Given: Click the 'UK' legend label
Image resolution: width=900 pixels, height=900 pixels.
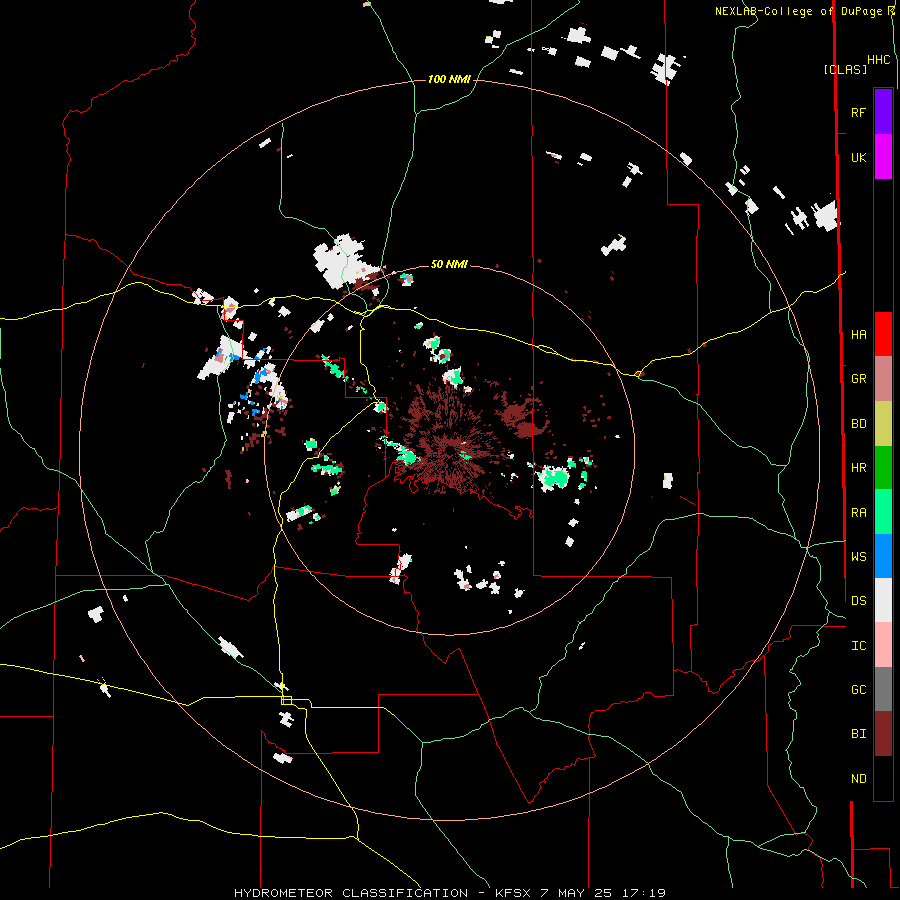Looking at the screenshot, I should (858, 158).
